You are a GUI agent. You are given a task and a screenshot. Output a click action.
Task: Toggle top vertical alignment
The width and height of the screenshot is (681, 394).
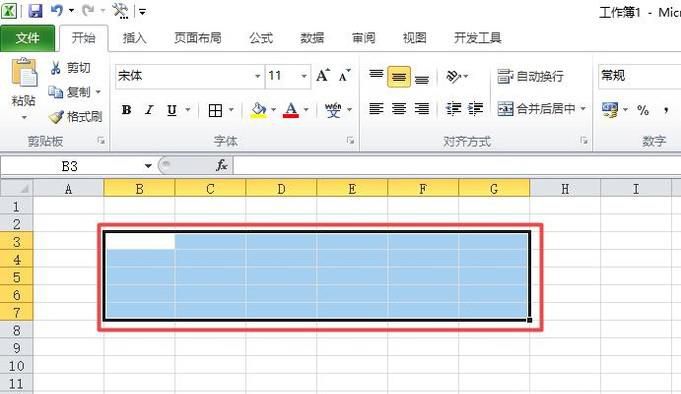coord(376,76)
